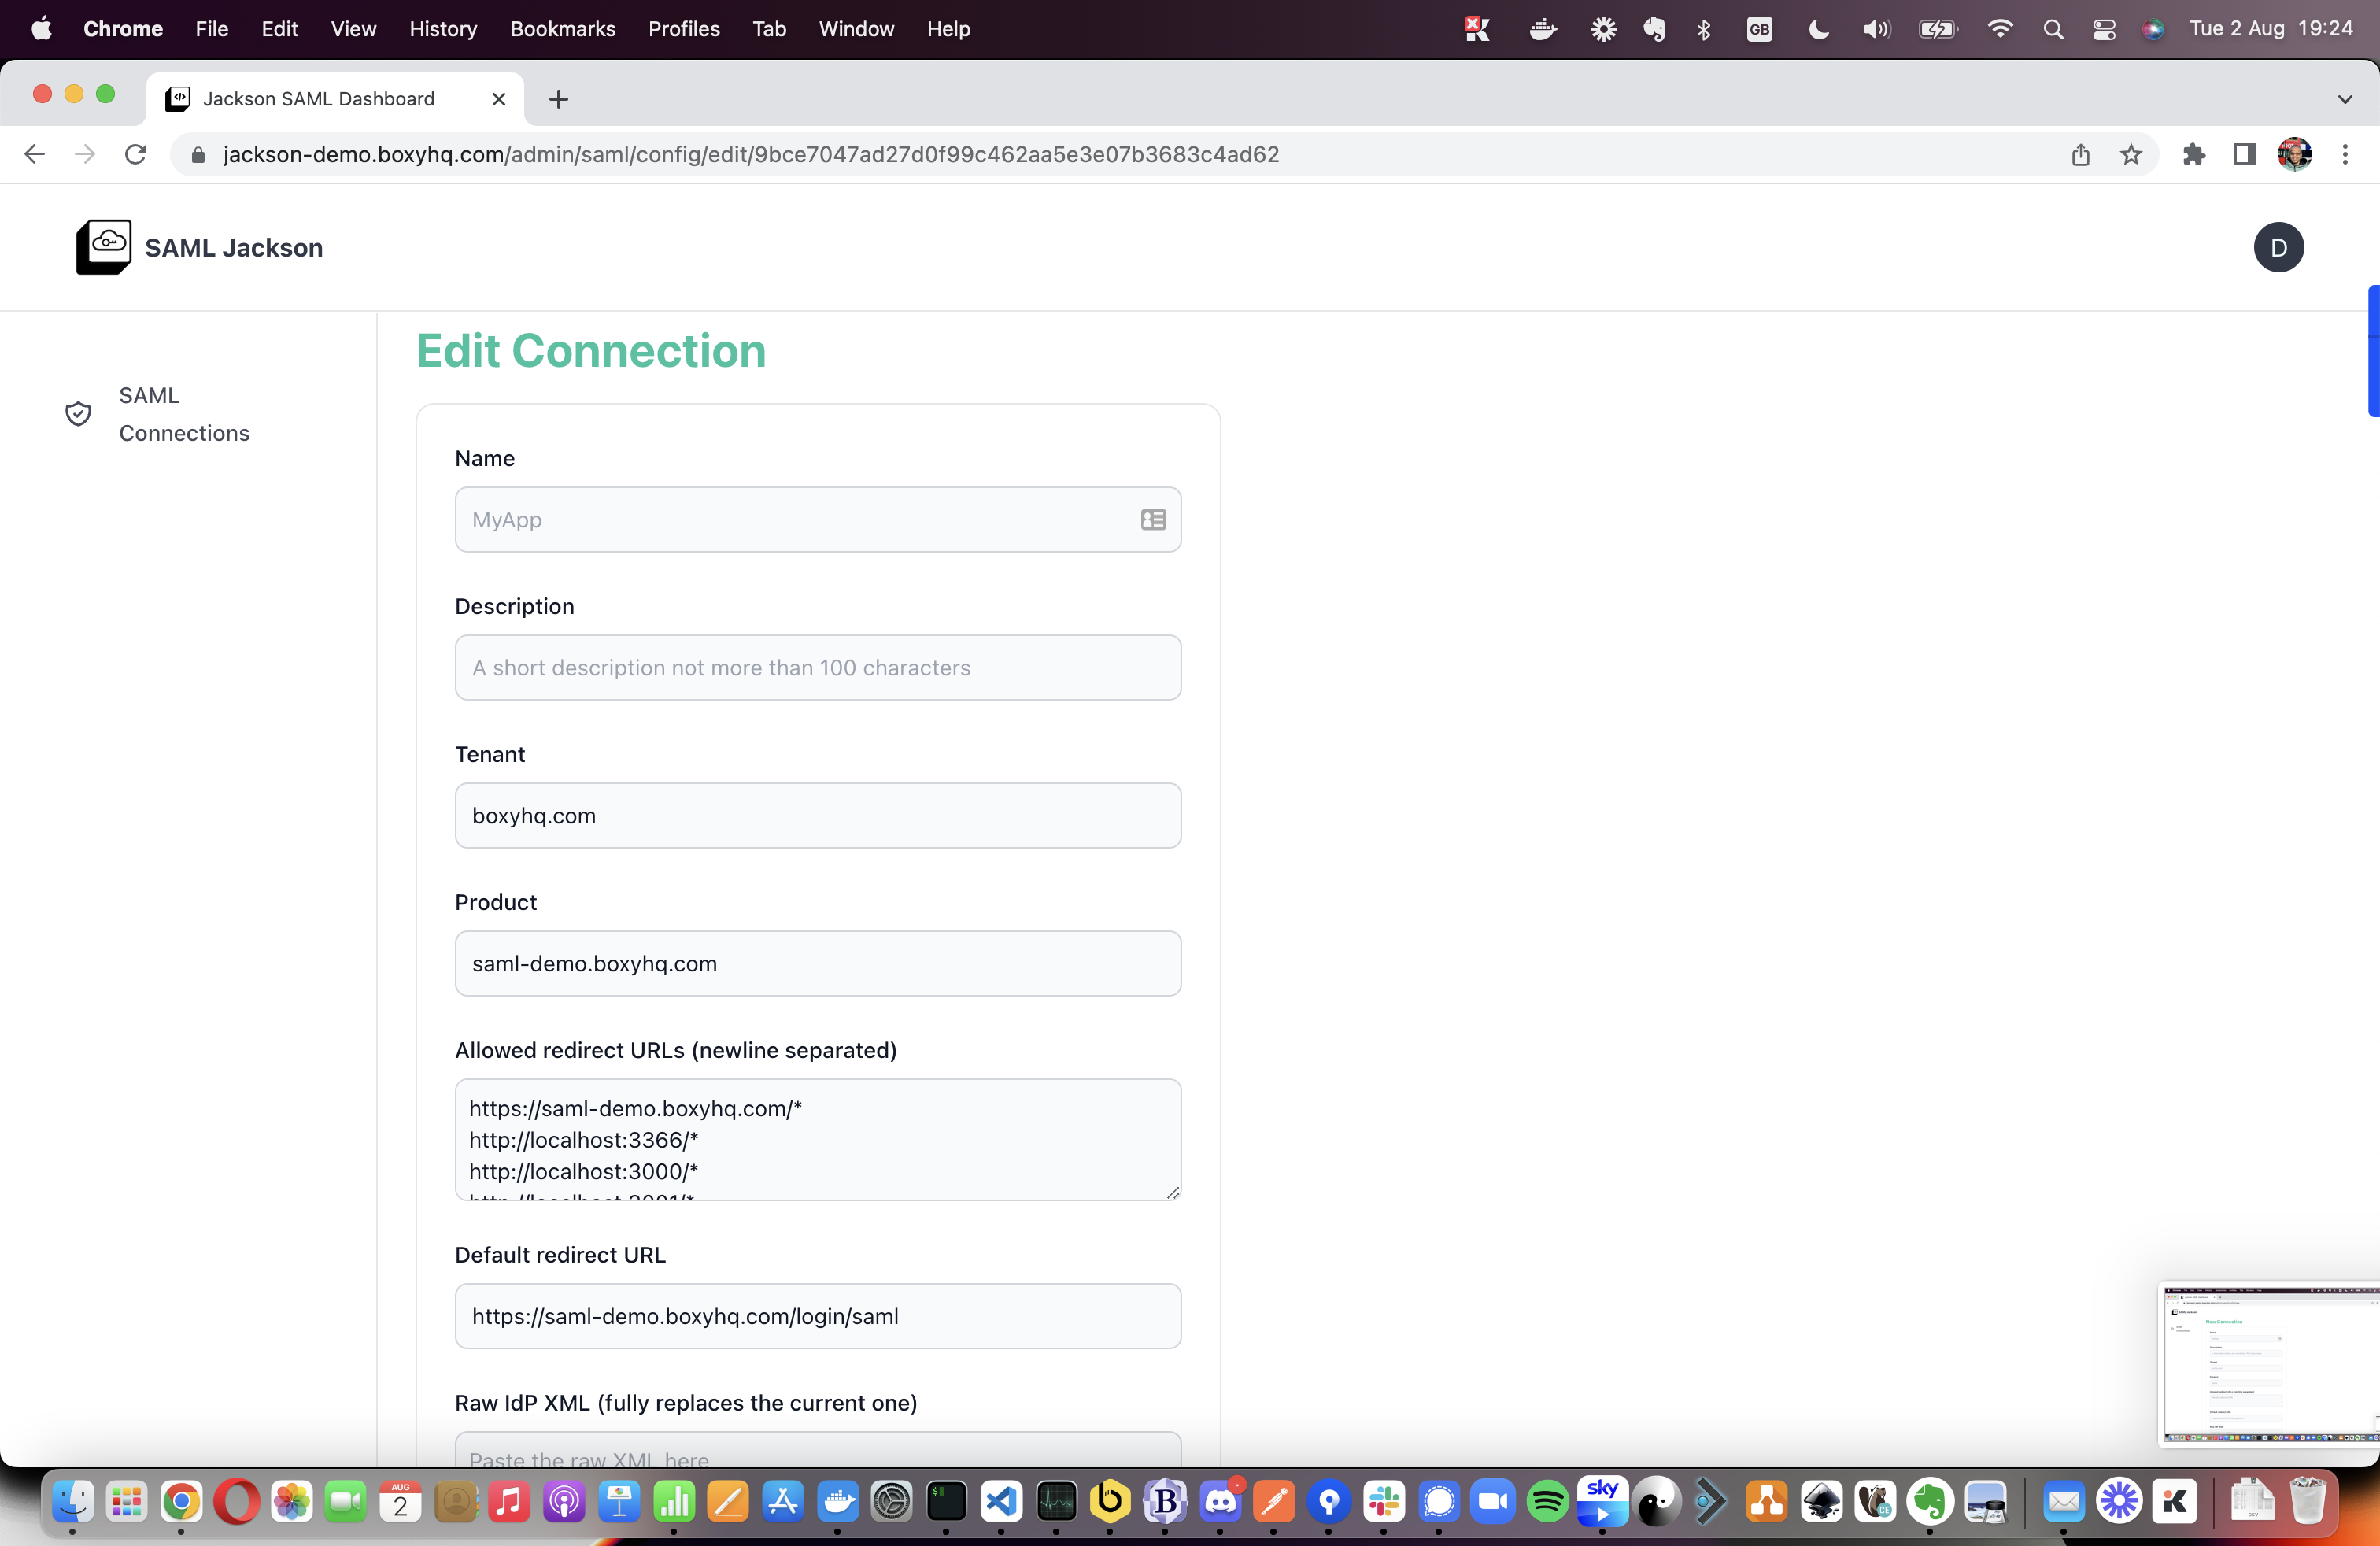Open the History menu
The width and height of the screenshot is (2380, 1546).
(x=442, y=29)
